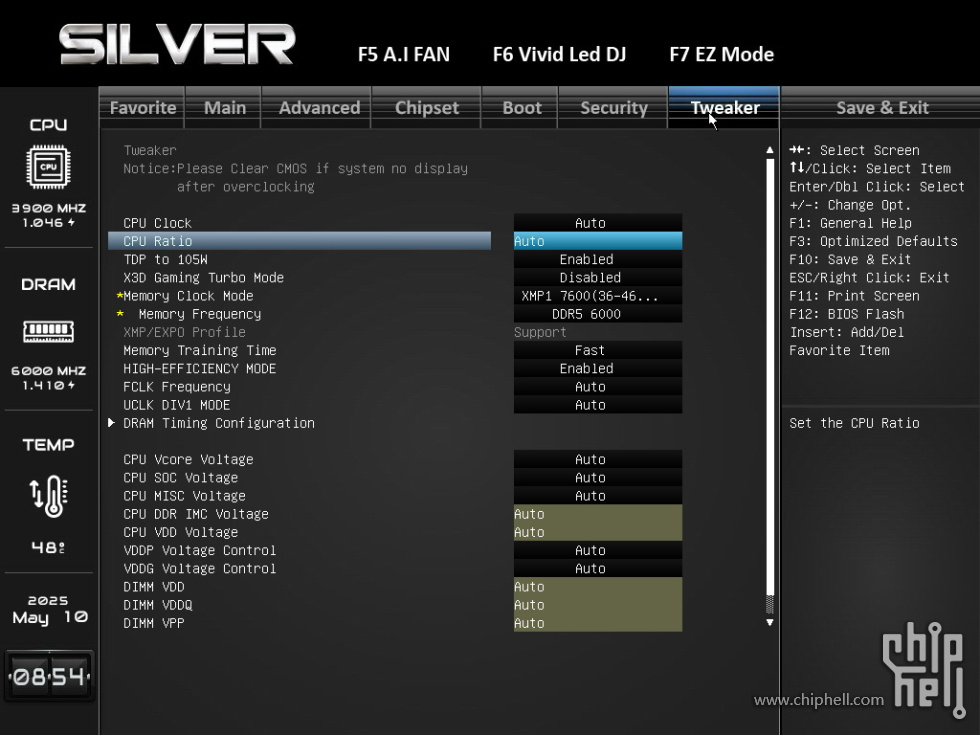Launch F6 Vivid Led DJ
Screen dimensions: 980x735
559,54
